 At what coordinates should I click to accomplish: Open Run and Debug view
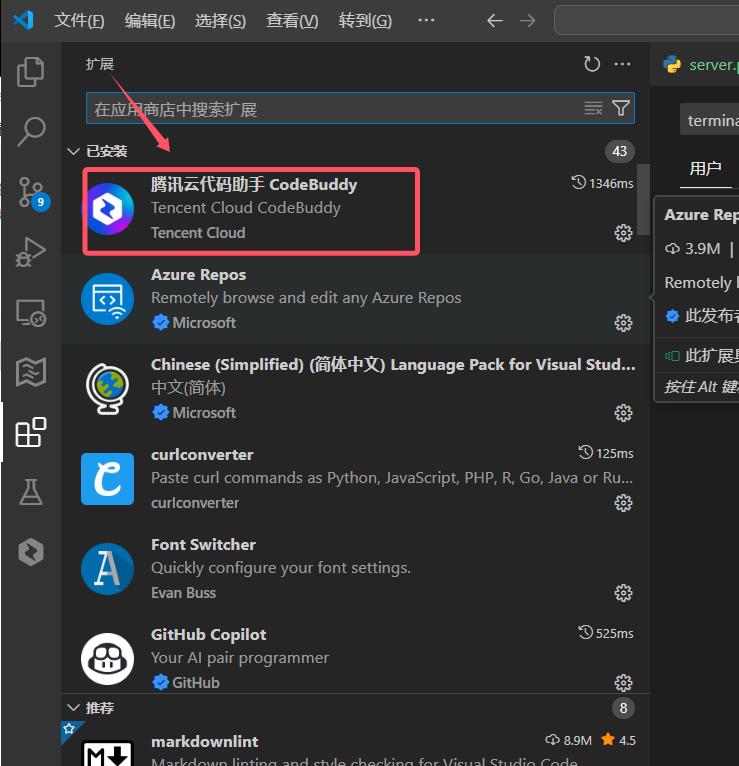[31, 252]
